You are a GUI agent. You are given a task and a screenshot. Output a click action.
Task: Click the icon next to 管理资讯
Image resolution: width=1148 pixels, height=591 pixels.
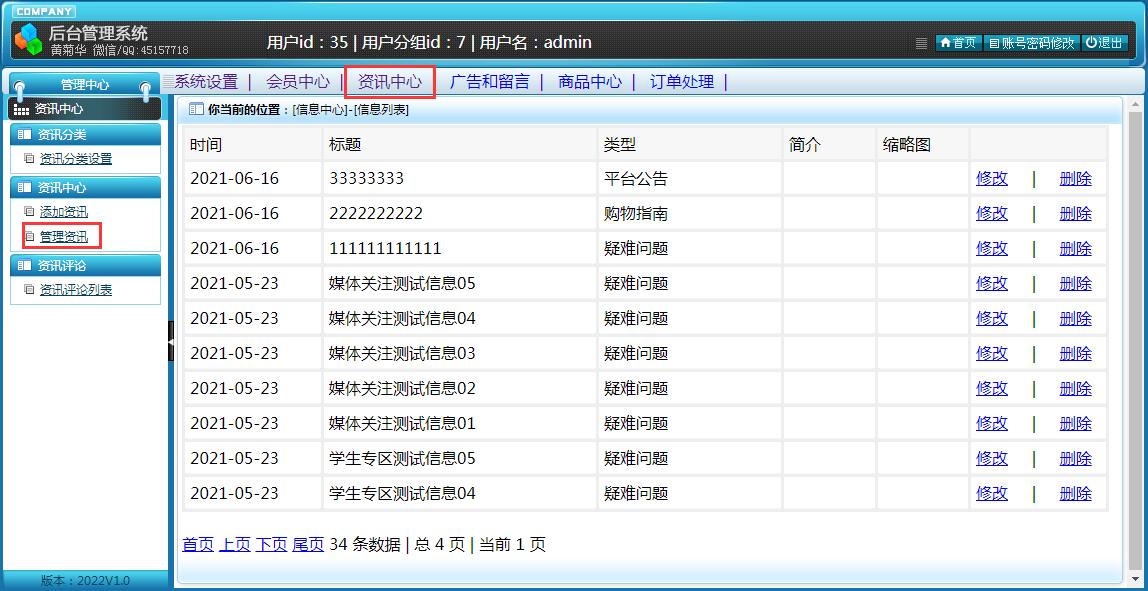point(29,237)
